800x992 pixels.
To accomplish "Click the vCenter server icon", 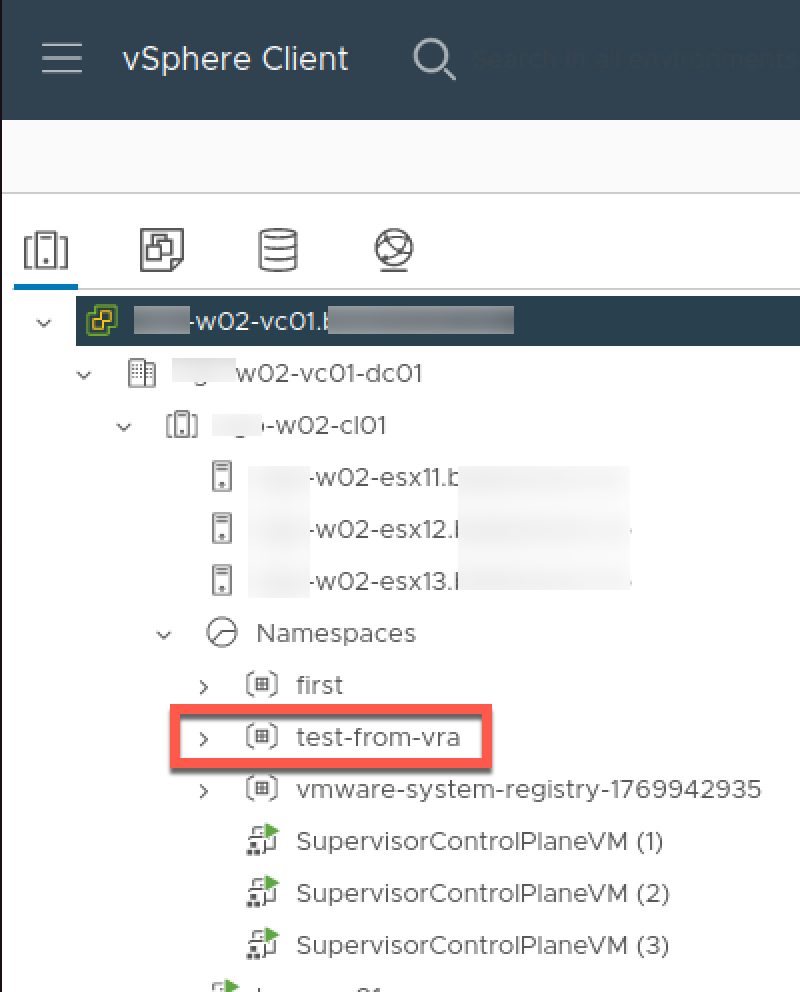I will point(102,320).
